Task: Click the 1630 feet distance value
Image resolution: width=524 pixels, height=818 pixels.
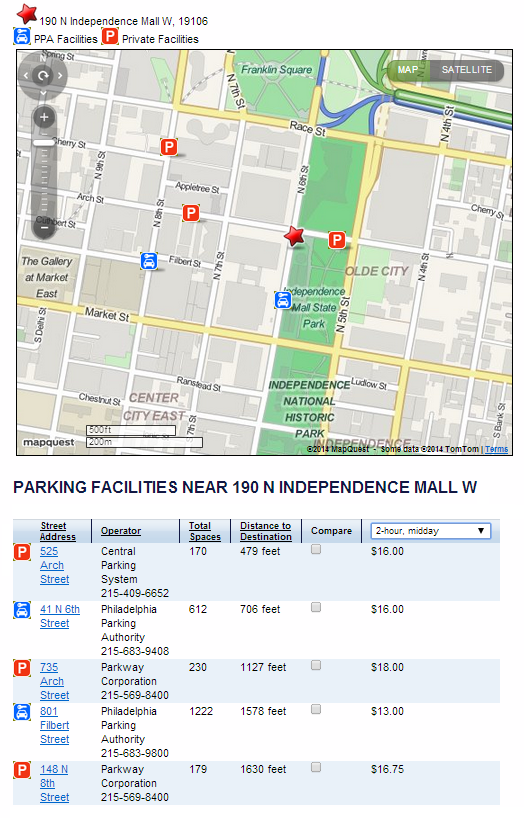Action: 263,769
